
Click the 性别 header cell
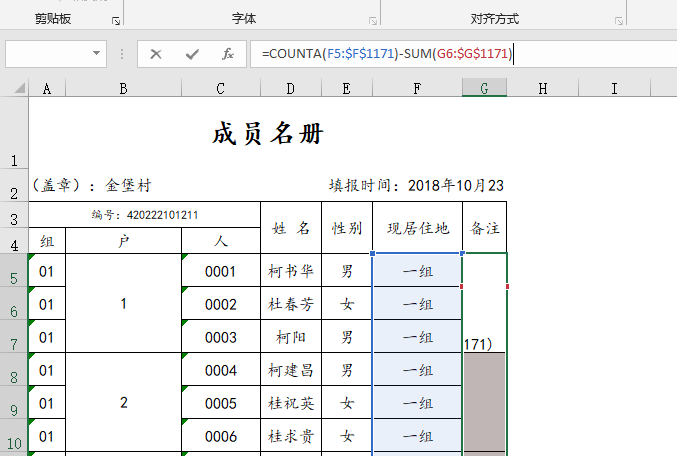[347, 228]
